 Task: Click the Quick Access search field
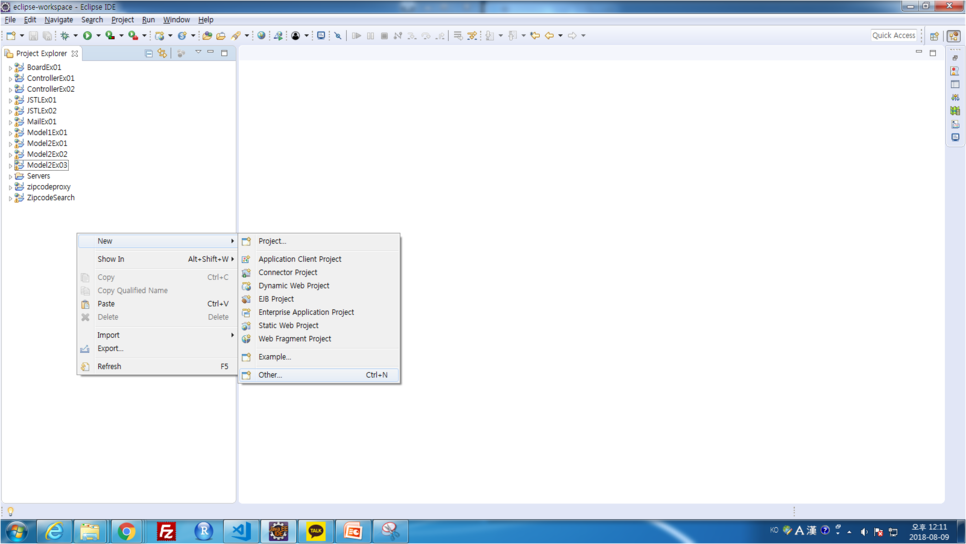(893, 35)
